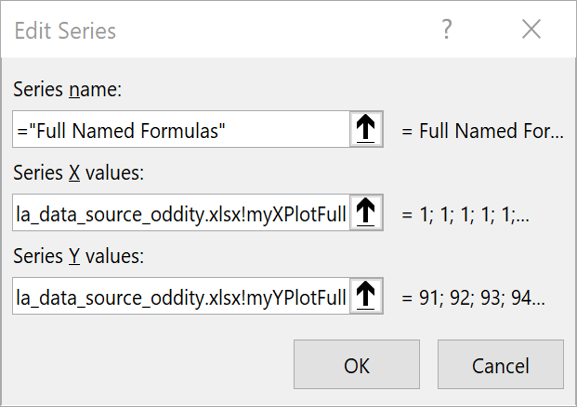Click the Edit Series title text
The width and height of the screenshot is (577, 407).
coord(65,31)
